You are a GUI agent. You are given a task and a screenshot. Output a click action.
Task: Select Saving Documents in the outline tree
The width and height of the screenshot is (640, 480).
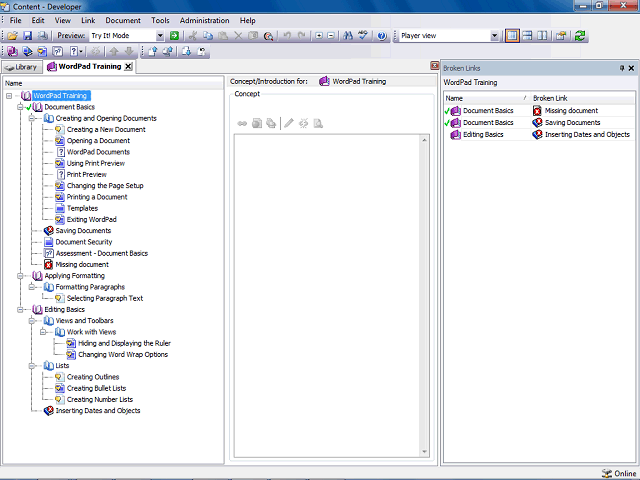83,231
